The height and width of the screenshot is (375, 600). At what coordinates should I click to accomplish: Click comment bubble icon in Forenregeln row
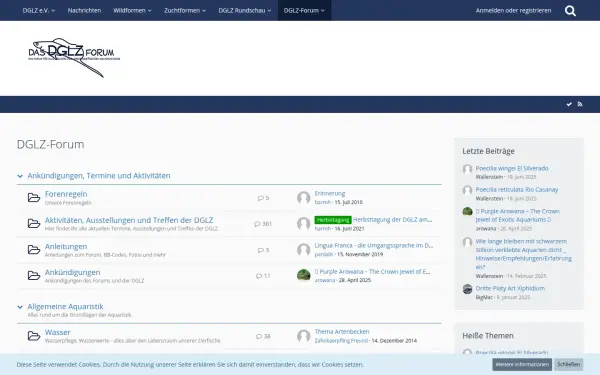(261, 198)
